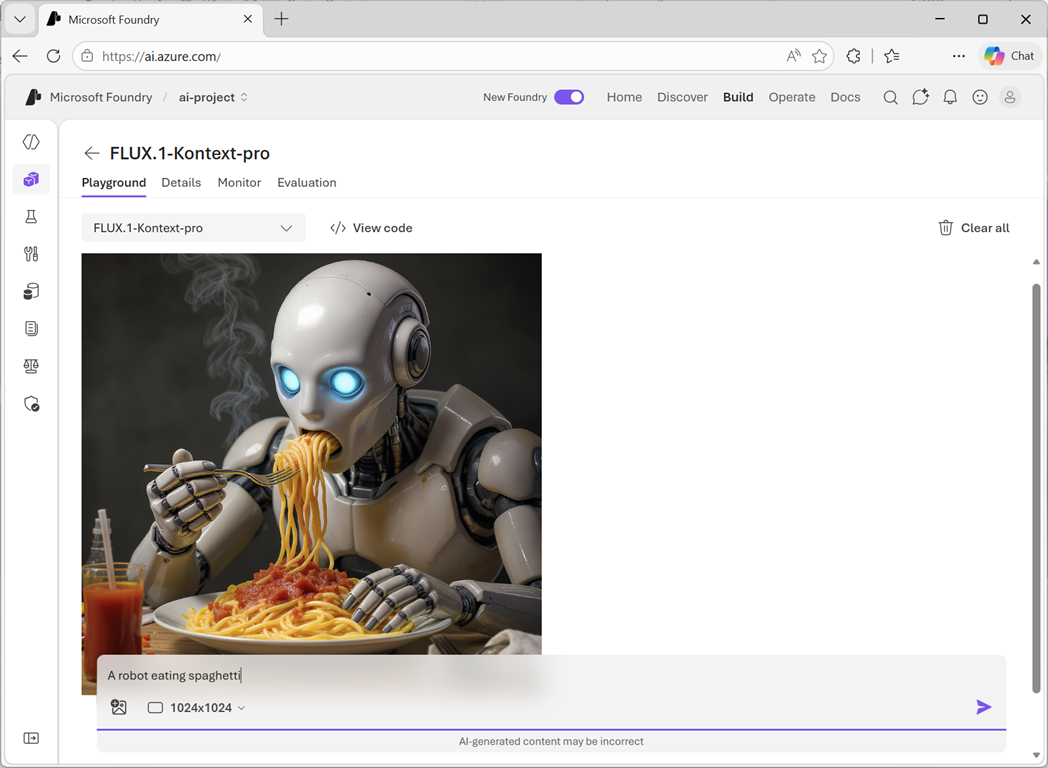This screenshot has height=768, width=1048.
Task: View site information lock icon
Action: (x=88, y=56)
